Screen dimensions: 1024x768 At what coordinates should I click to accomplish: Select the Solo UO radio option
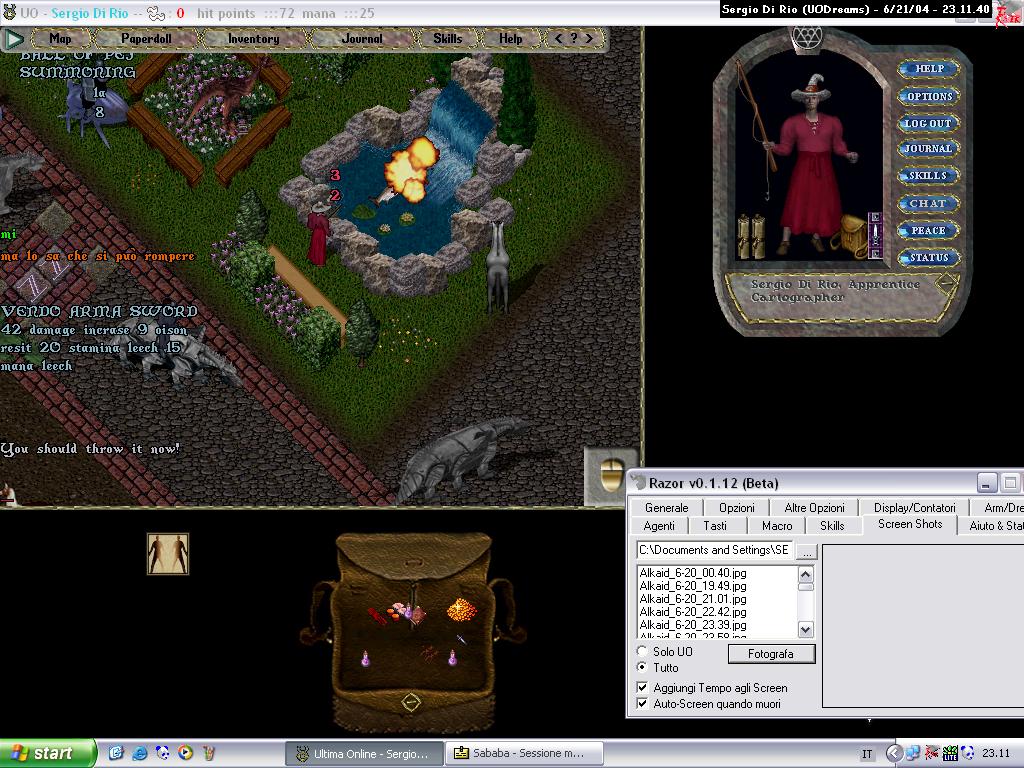[643, 651]
